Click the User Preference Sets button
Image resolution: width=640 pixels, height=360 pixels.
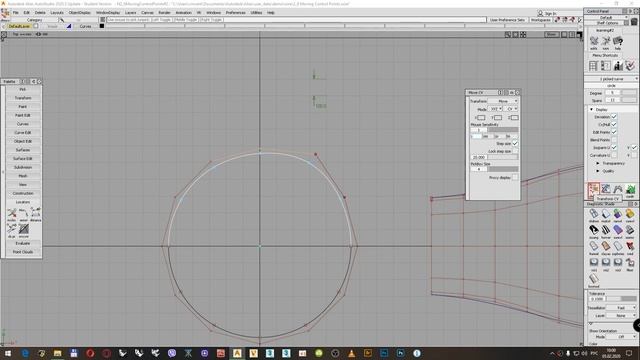tap(507, 20)
